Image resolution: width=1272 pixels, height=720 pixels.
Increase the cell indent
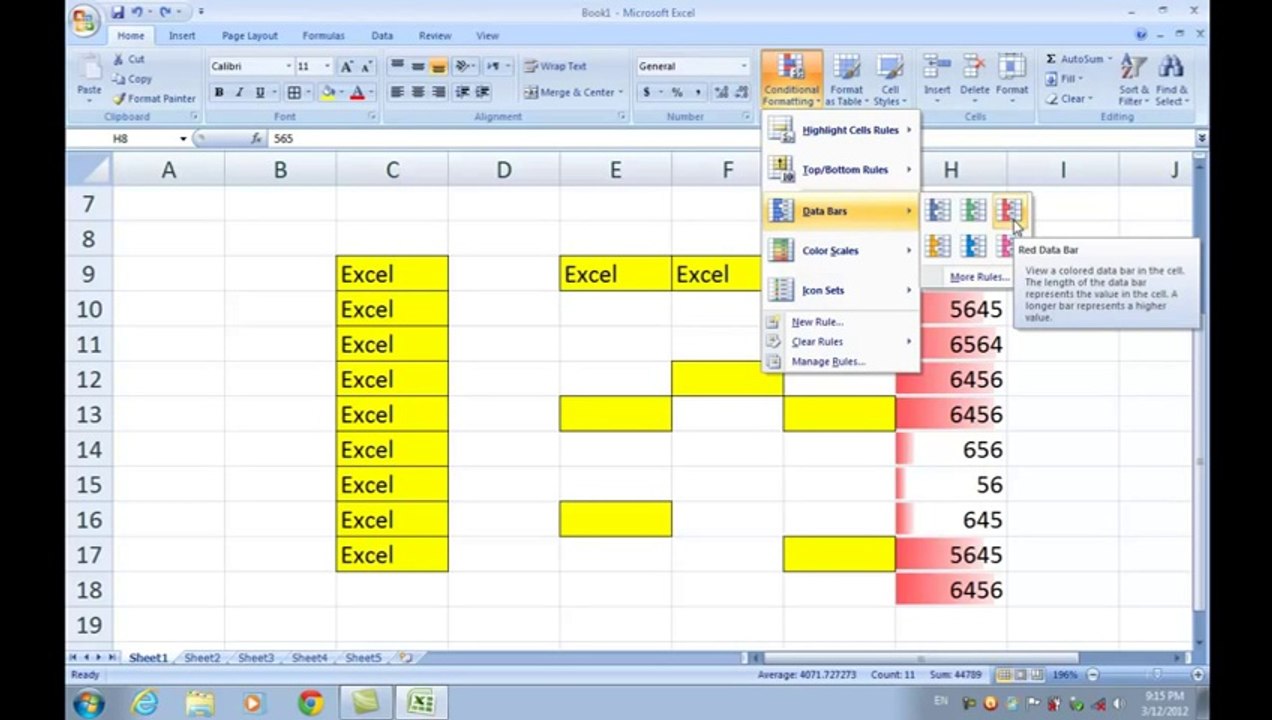(x=483, y=92)
